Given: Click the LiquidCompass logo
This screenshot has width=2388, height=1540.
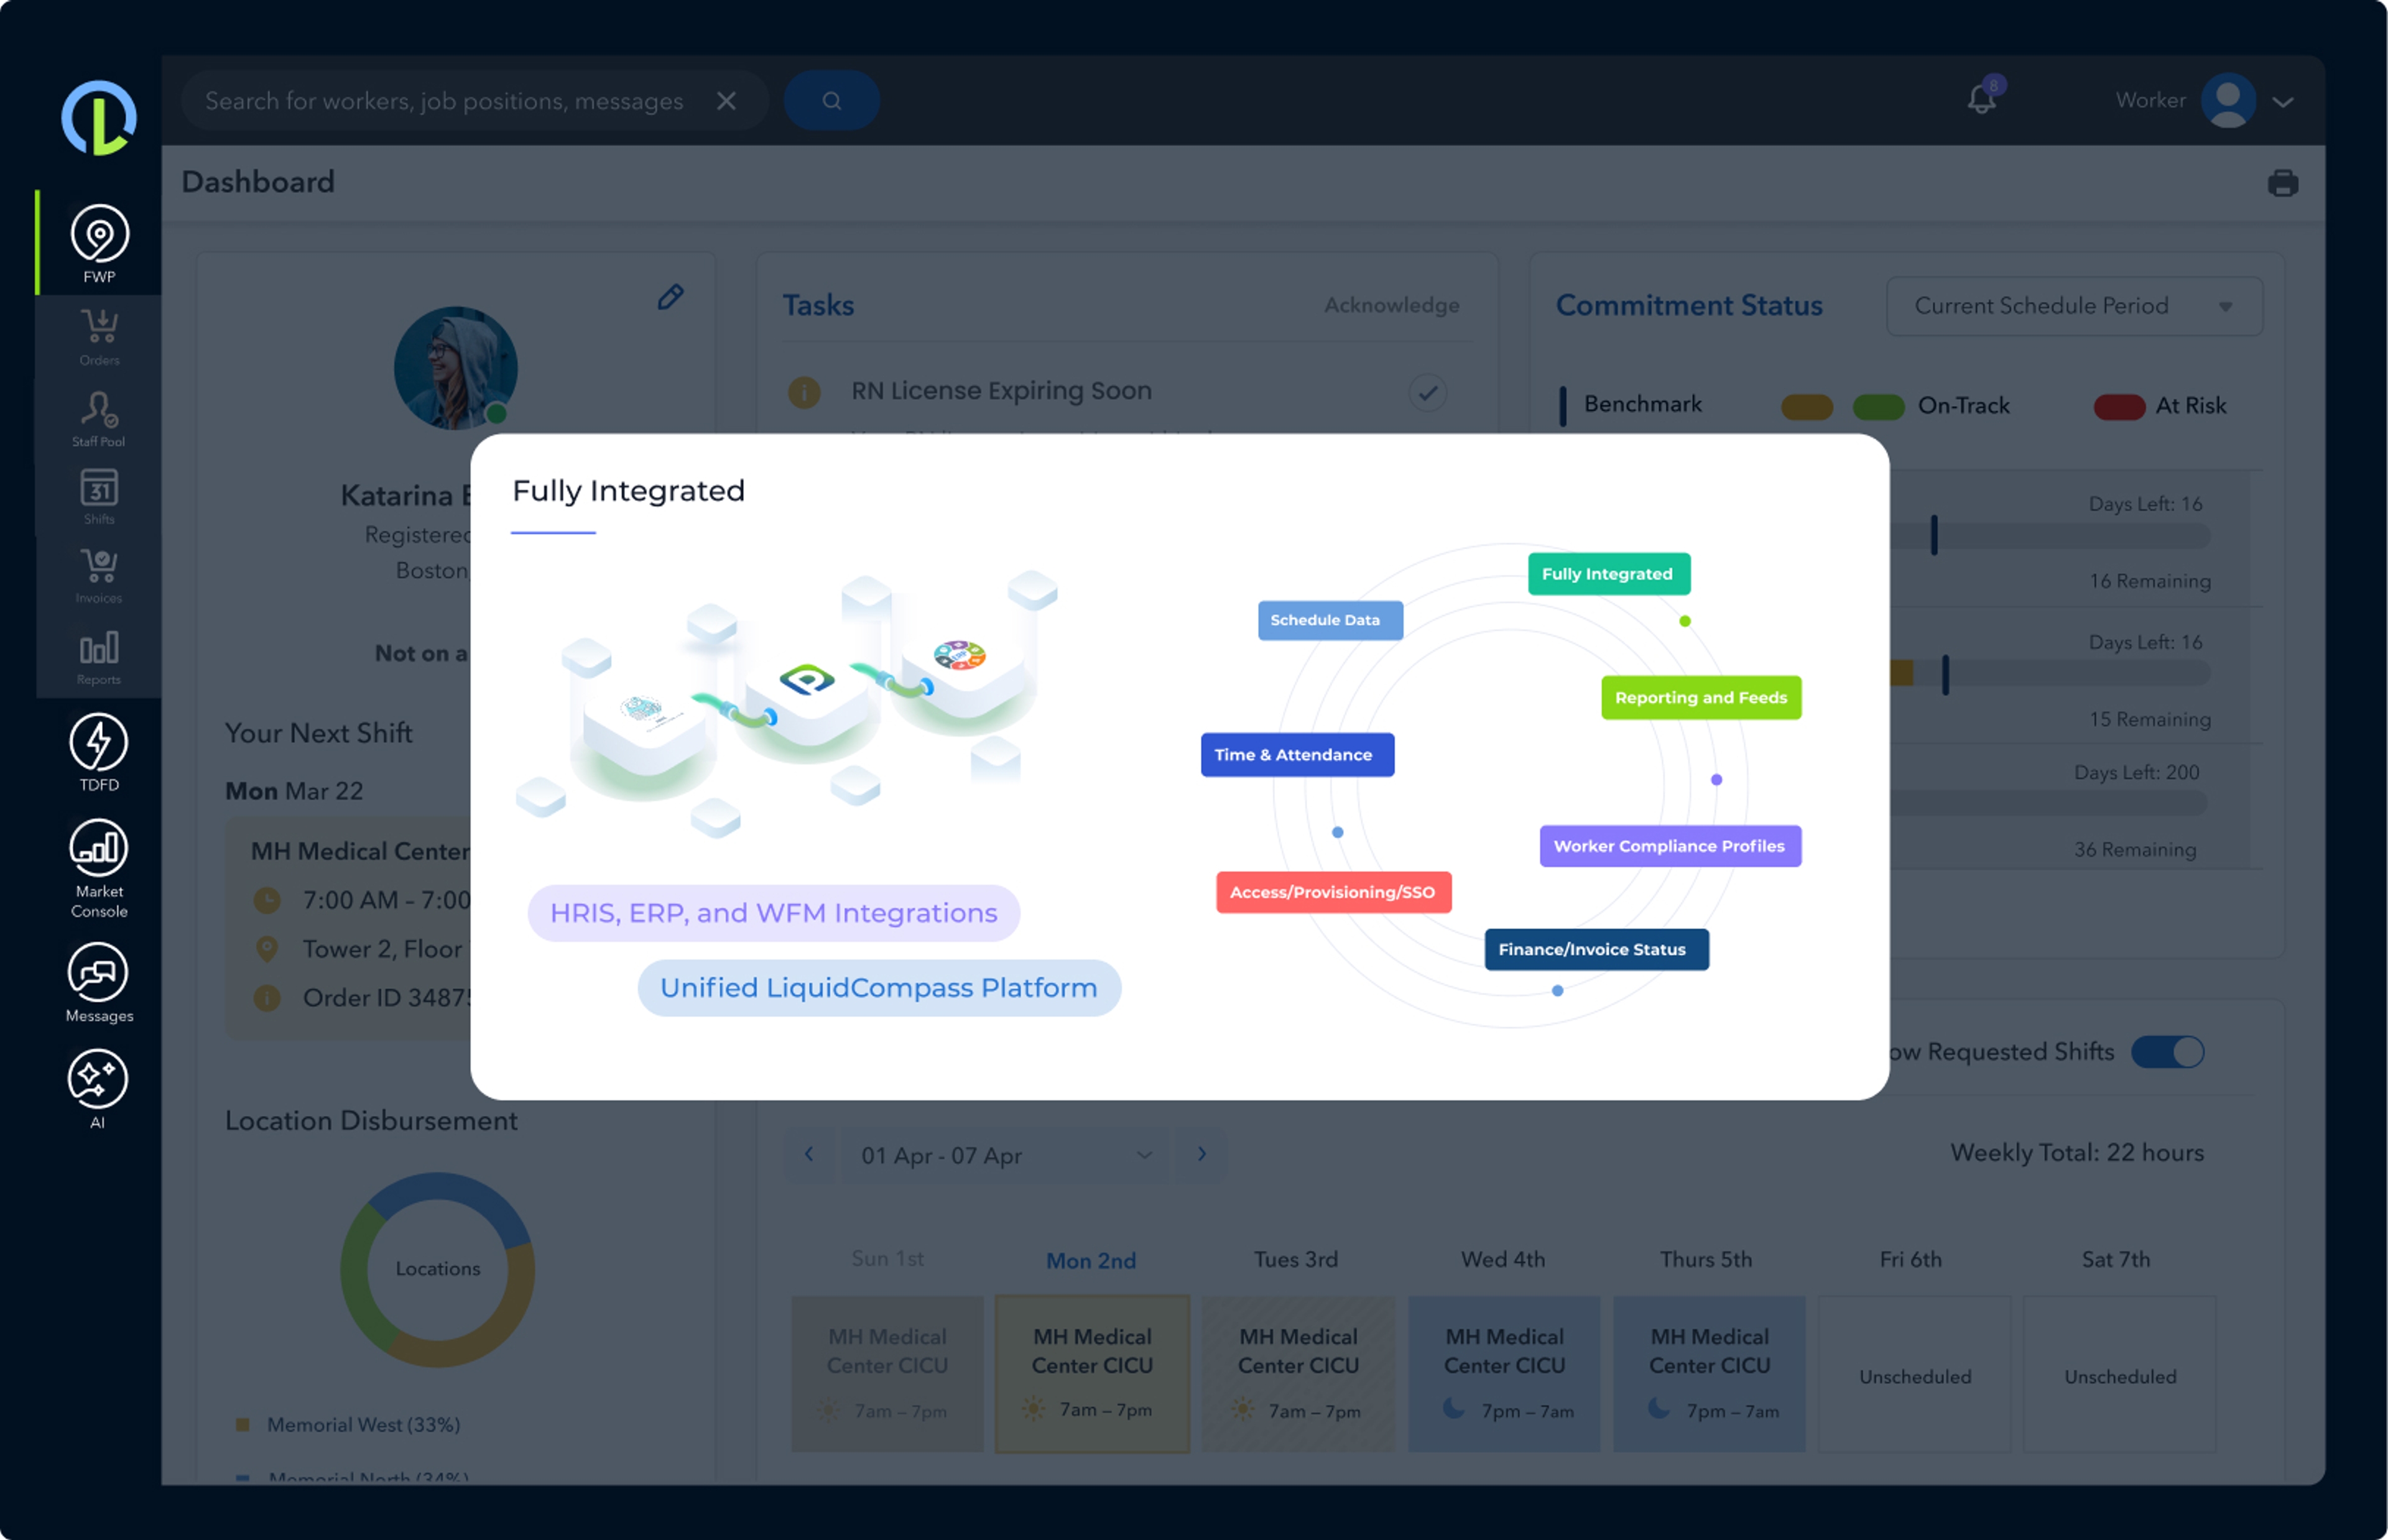Looking at the screenshot, I should [x=99, y=117].
